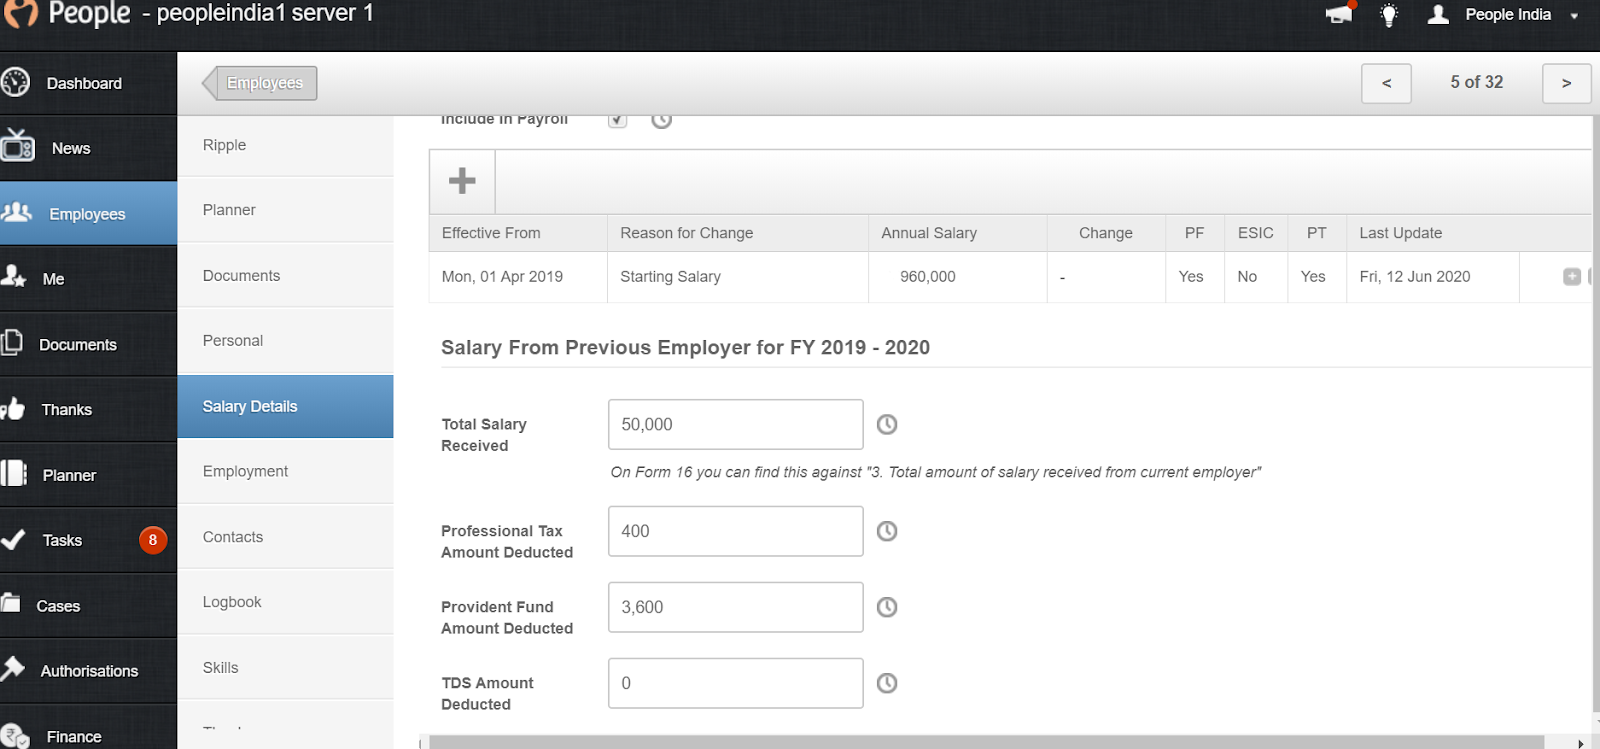Click the TDS Amount Deducted field
Viewport: 1600px width, 749px height.
736,683
